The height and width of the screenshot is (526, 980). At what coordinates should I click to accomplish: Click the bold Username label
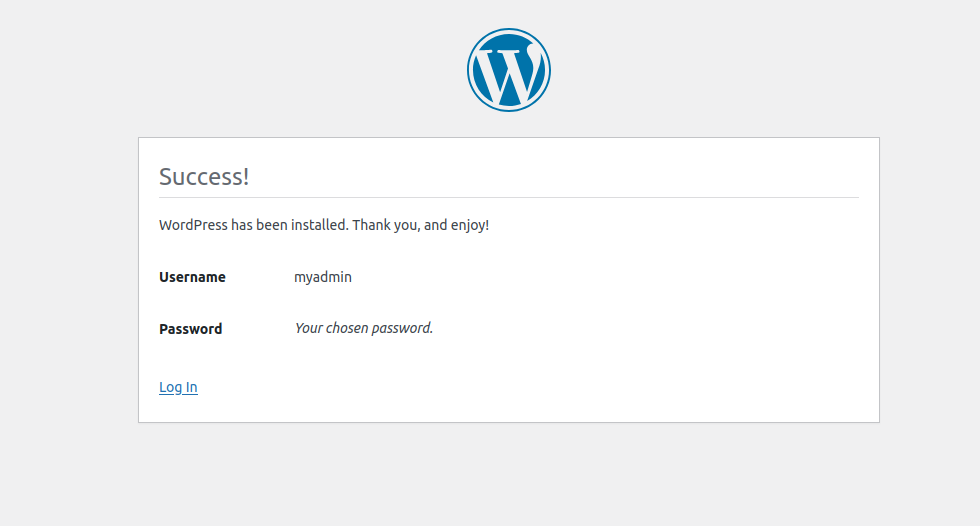coord(192,277)
